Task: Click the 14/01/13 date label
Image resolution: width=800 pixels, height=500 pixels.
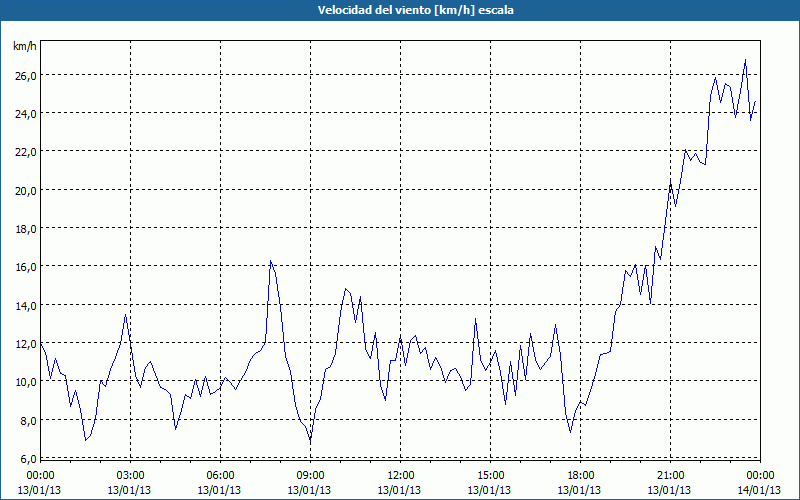Action: [759, 490]
